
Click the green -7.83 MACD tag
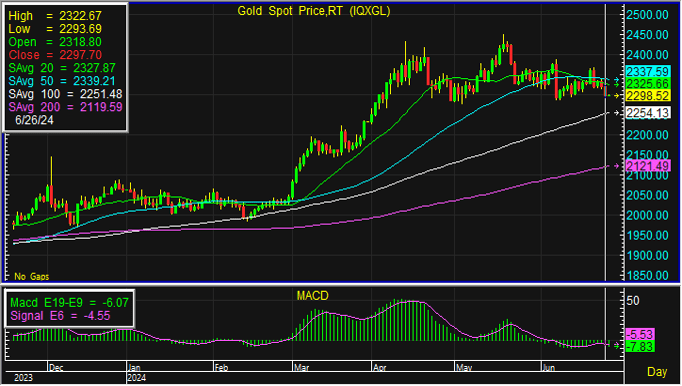(640, 347)
